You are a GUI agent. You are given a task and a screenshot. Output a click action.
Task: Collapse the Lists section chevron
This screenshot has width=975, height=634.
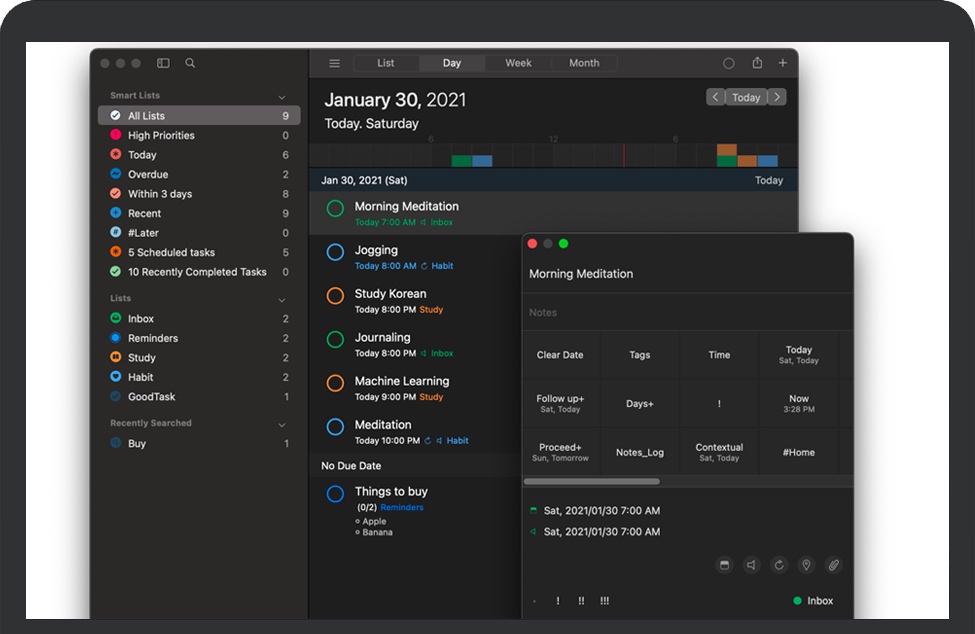click(x=282, y=300)
